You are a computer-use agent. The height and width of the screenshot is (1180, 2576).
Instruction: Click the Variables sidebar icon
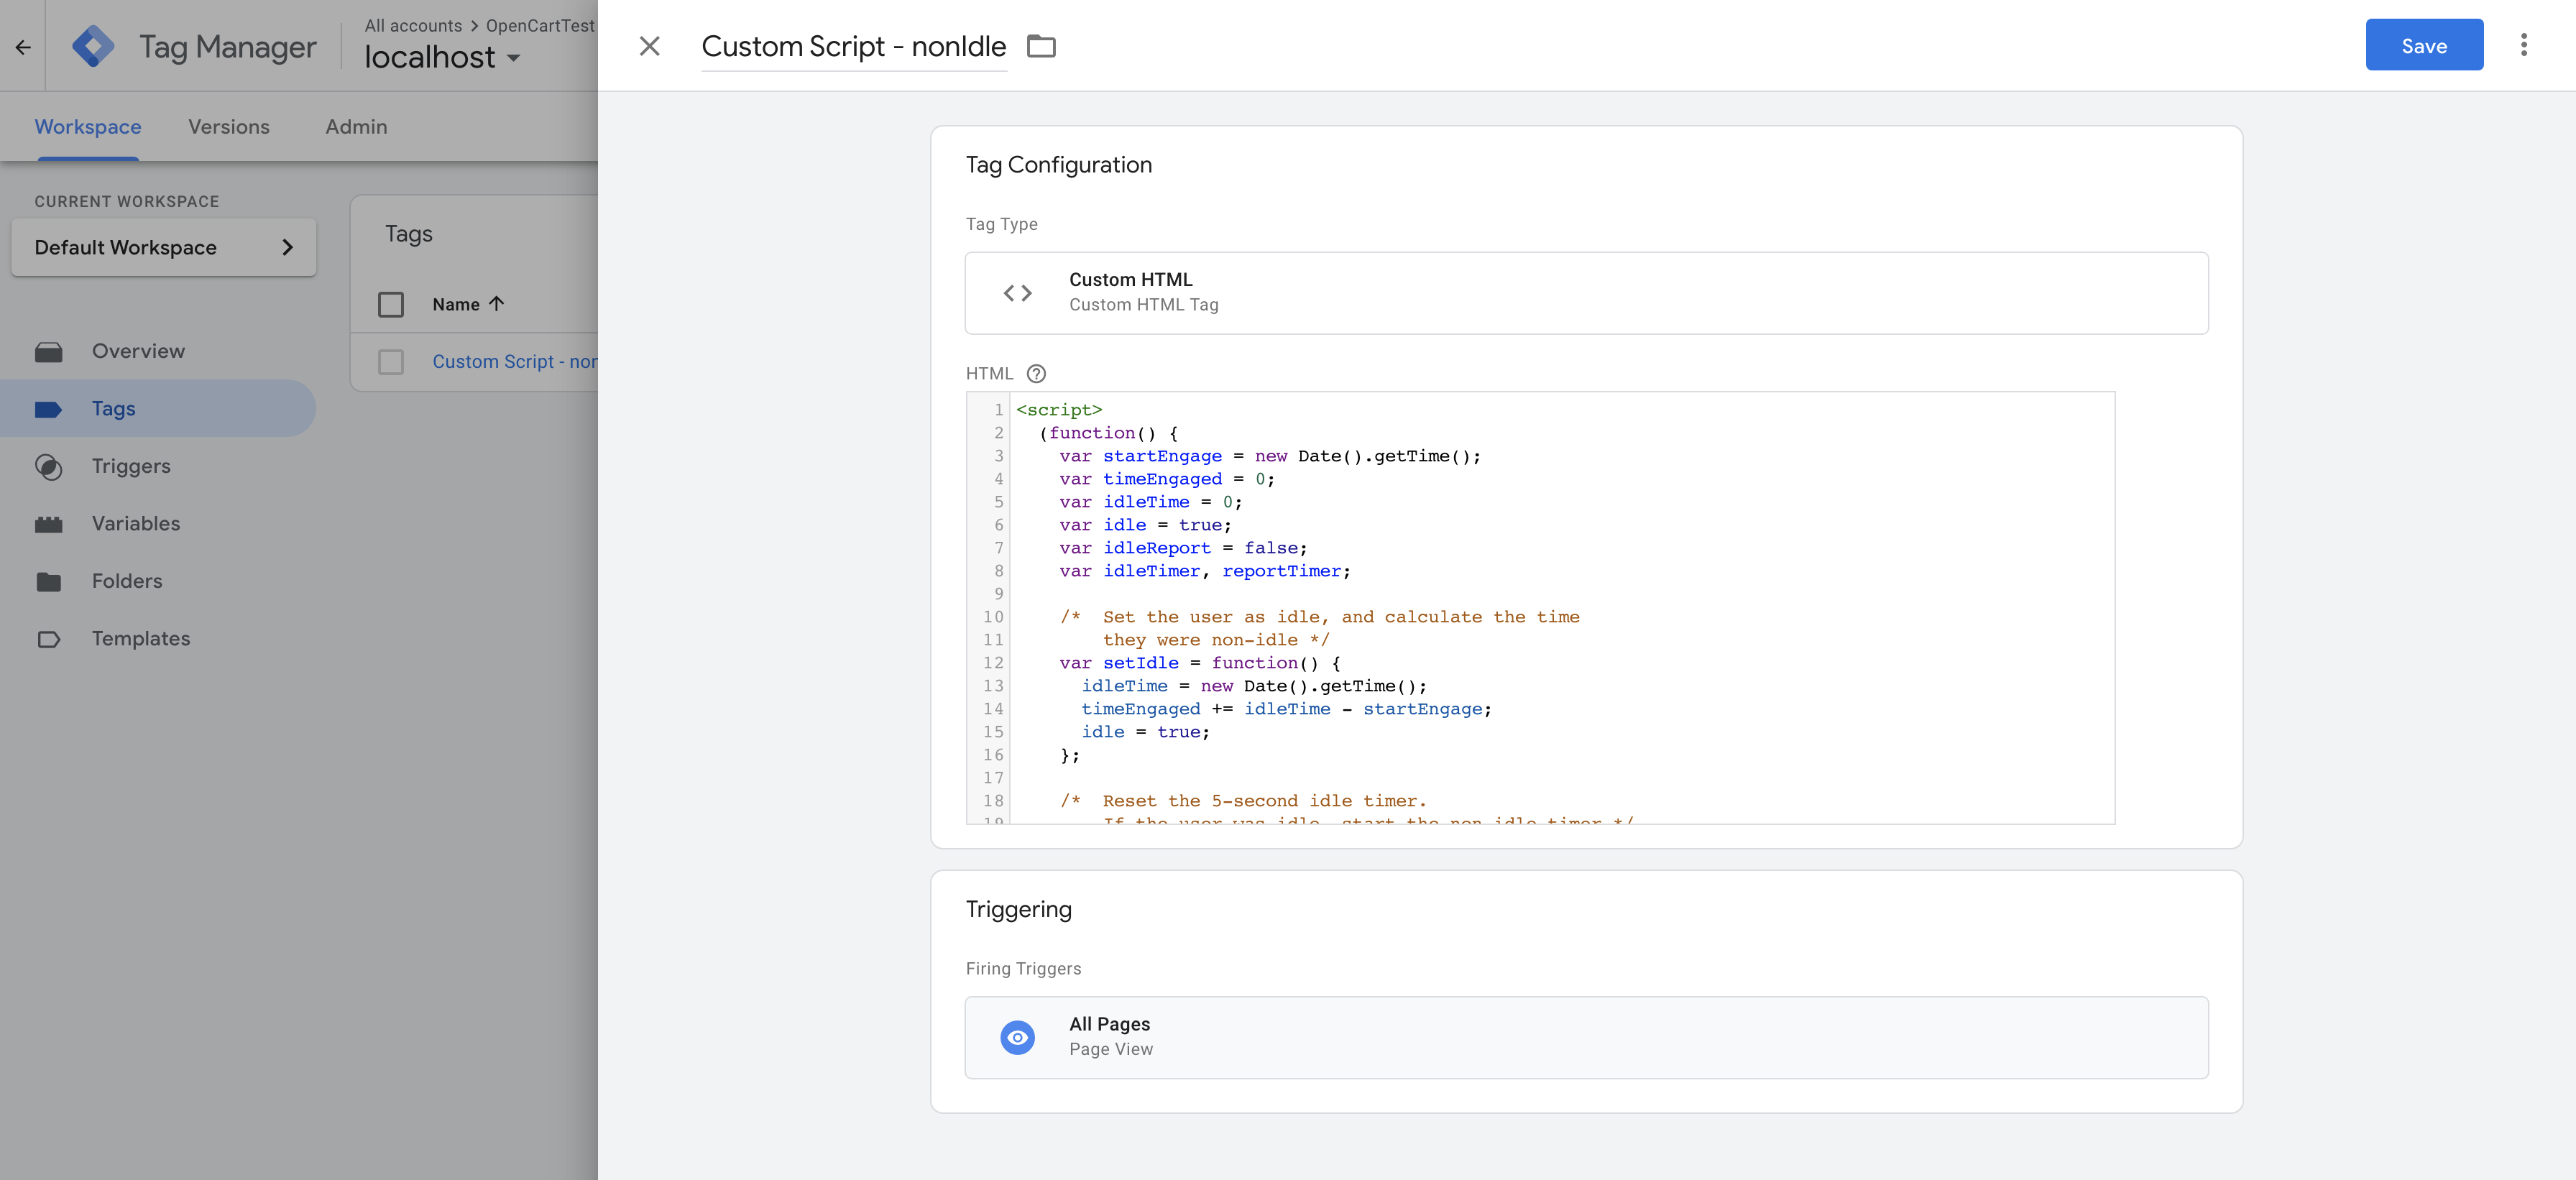[48, 524]
